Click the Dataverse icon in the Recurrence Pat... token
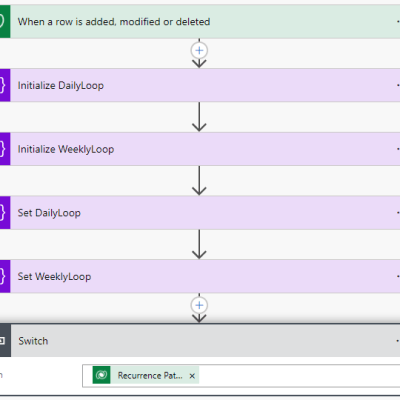 point(102,375)
